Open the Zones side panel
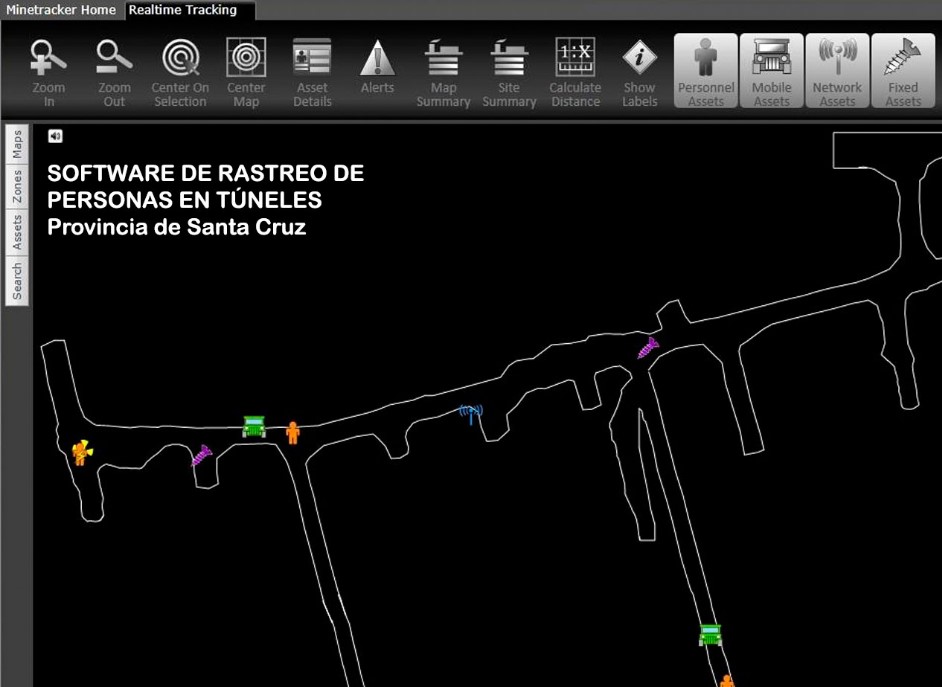942x687 pixels. pyautogui.click(x=17, y=186)
